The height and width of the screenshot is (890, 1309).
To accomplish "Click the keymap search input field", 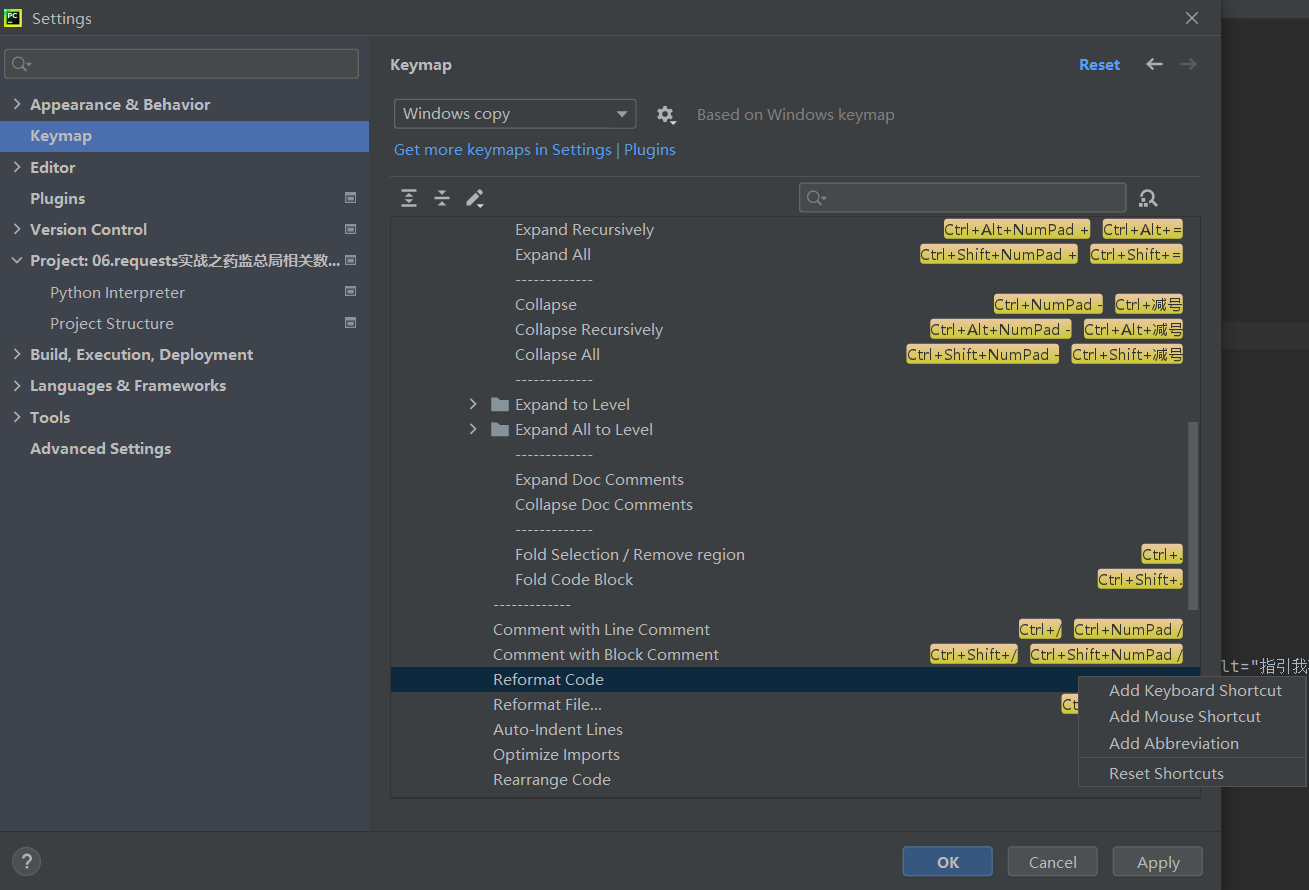I will coord(960,197).
